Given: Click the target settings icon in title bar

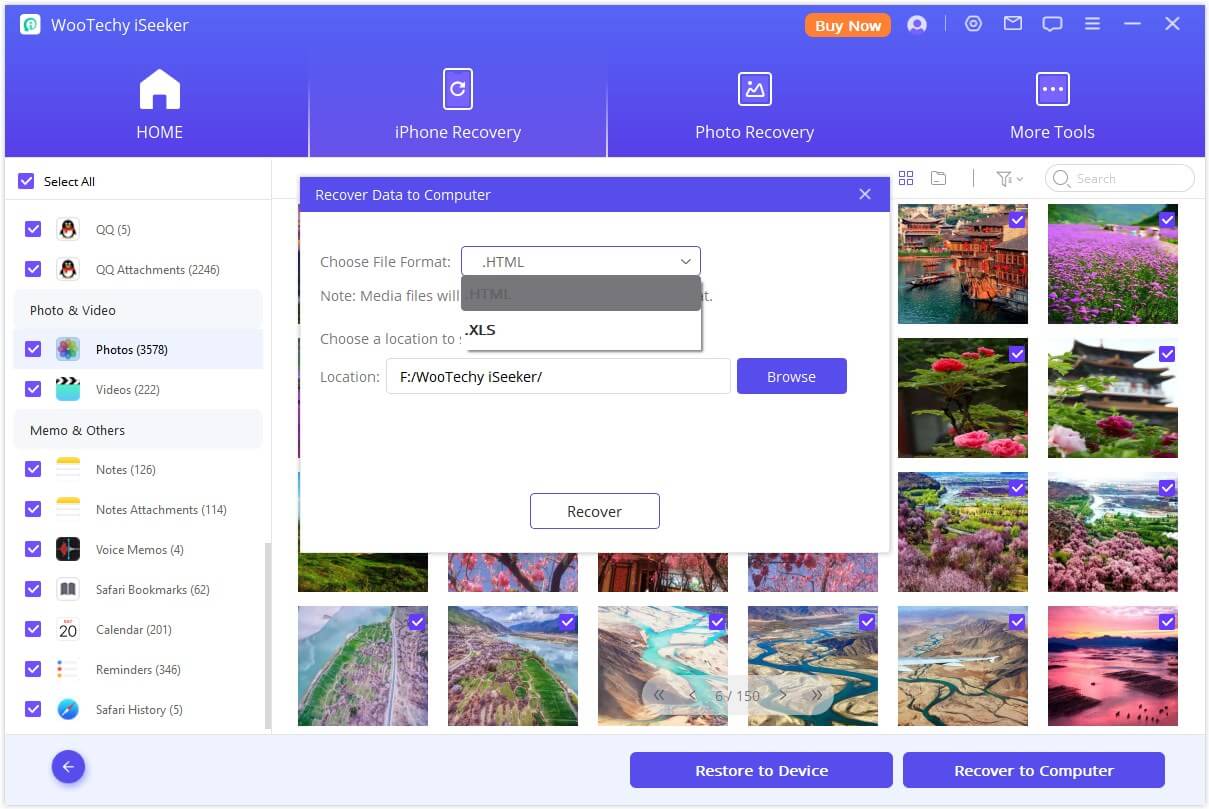Looking at the screenshot, I should pos(973,25).
